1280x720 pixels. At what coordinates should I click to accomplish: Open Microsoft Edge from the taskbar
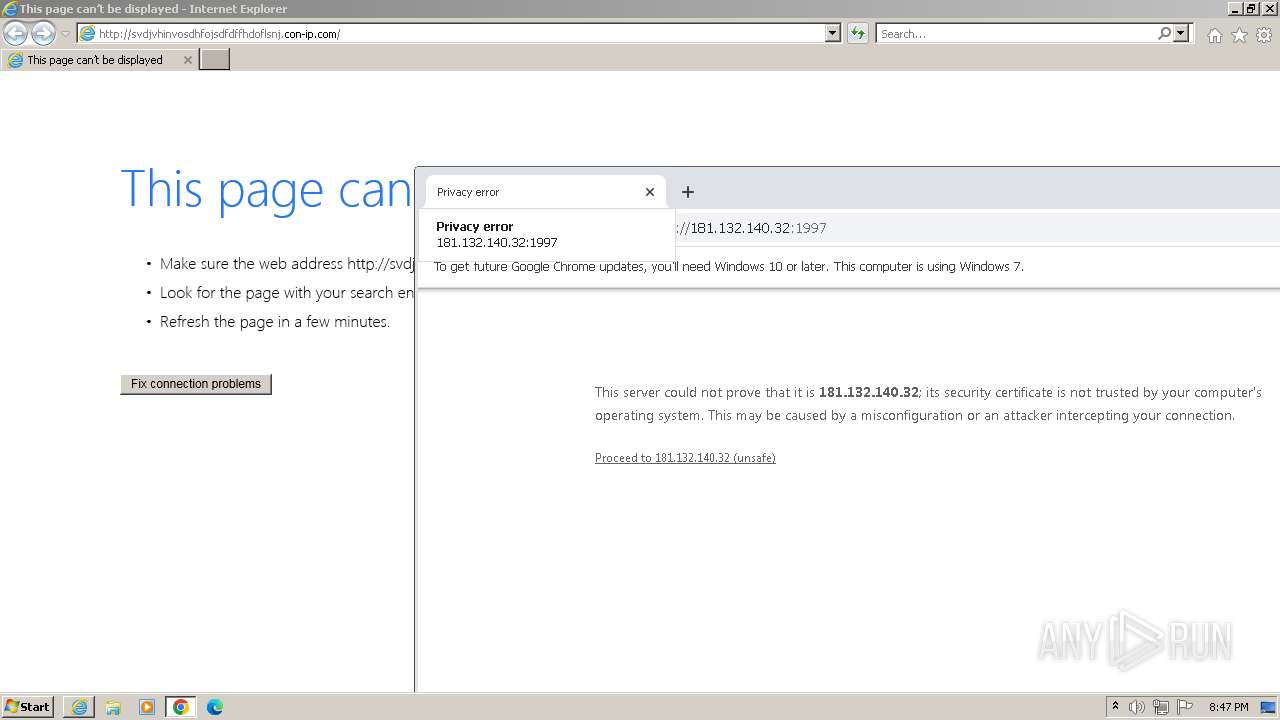pyautogui.click(x=214, y=707)
